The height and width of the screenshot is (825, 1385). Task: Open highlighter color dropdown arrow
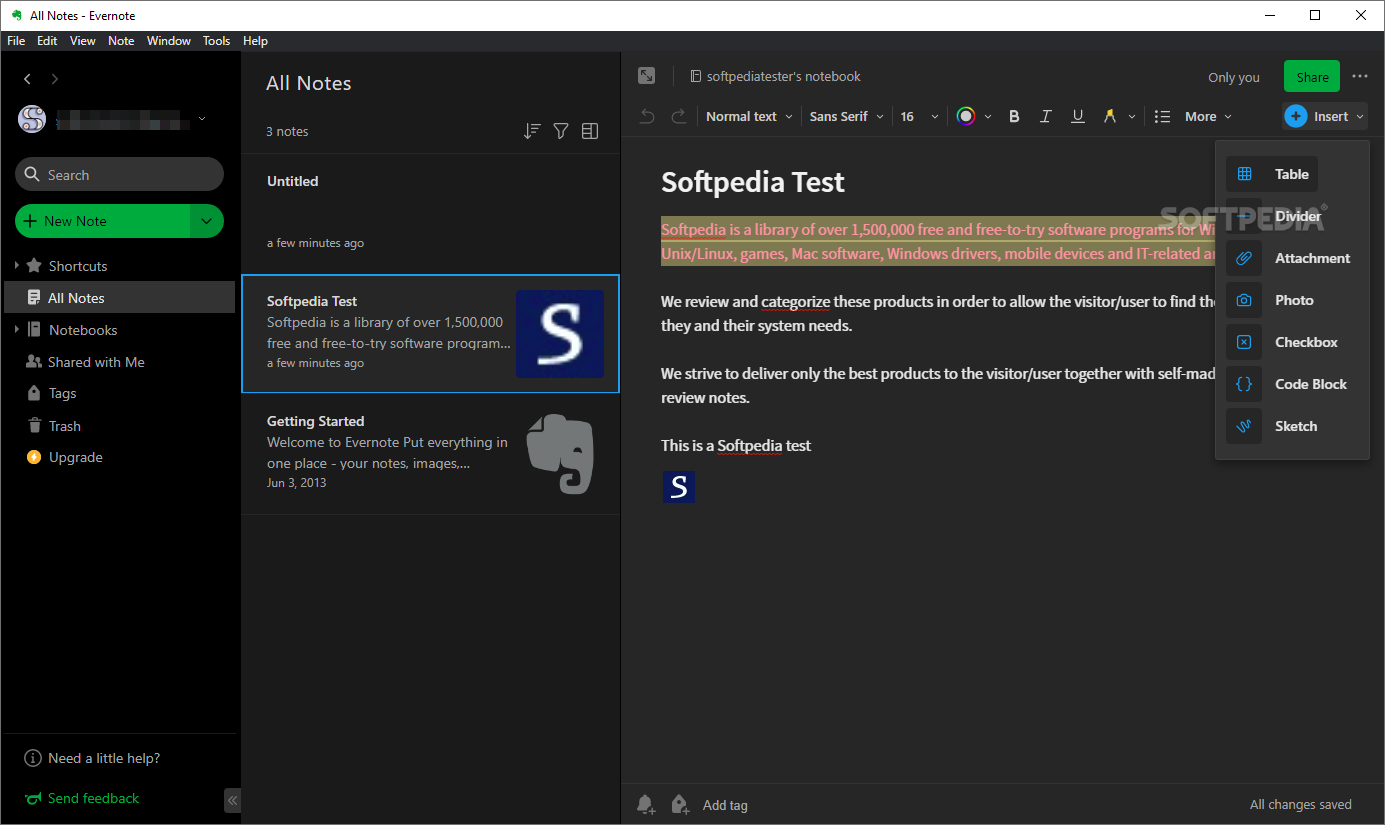coord(1132,116)
